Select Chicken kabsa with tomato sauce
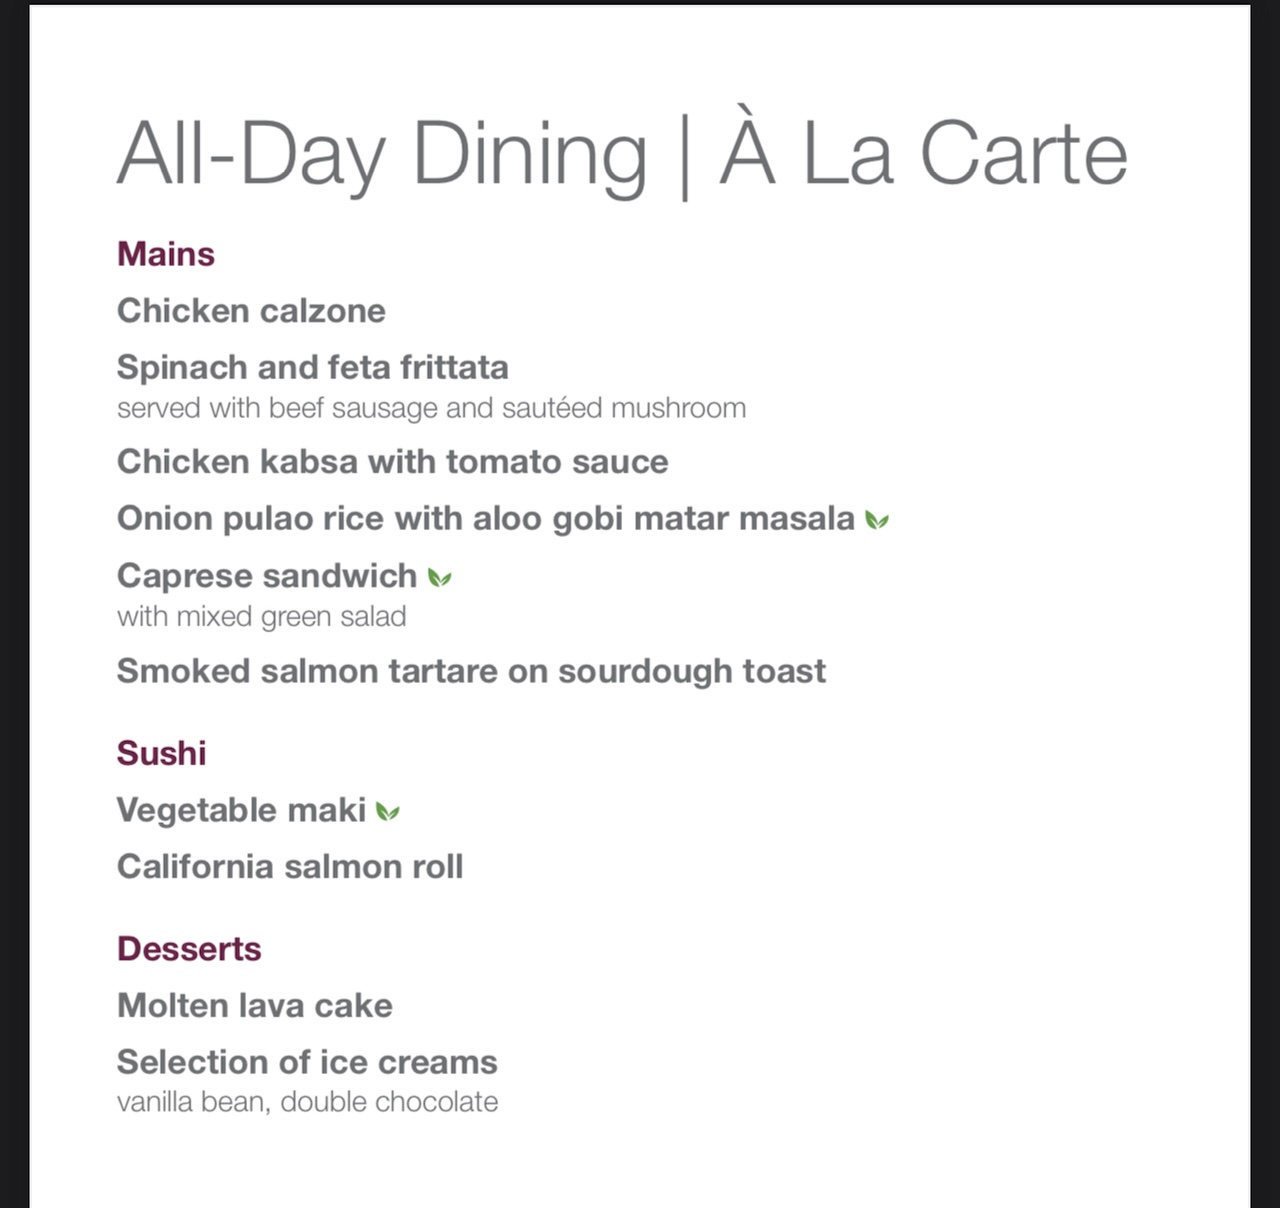Viewport: 1280px width, 1208px height. pyautogui.click(x=392, y=462)
